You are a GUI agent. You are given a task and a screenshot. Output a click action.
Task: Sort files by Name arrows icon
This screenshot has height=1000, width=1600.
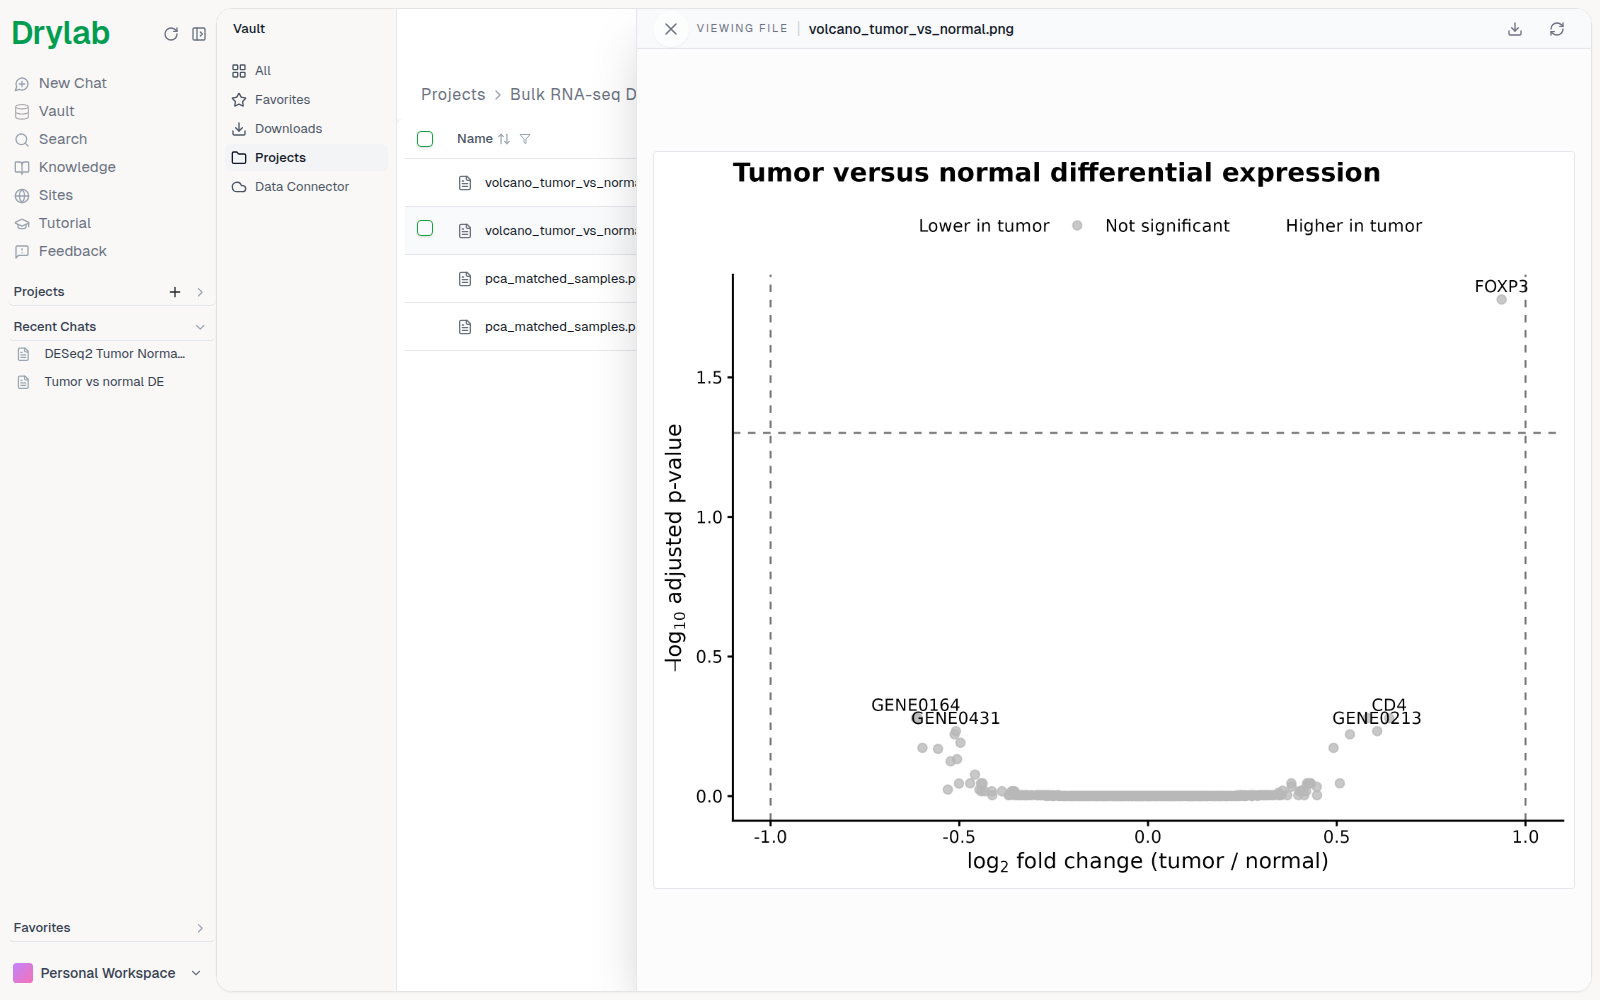(504, 139)
